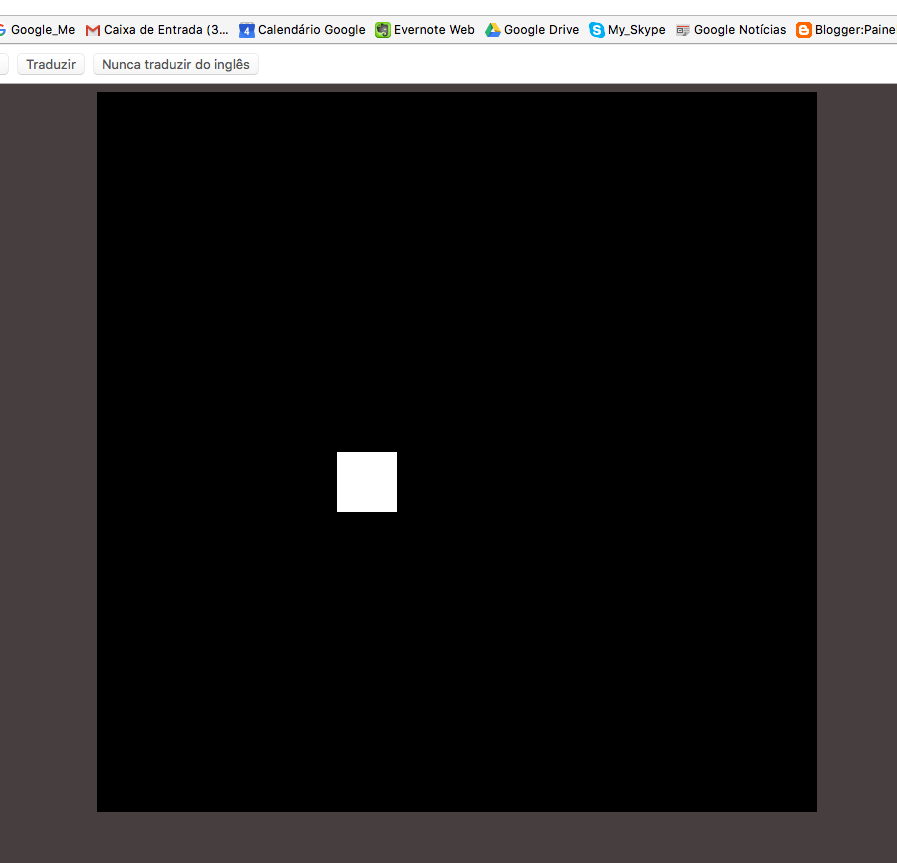Click the Google G icon beside Google_Me
Viewport: 897px width, 863px height.
click(x=3, y=30)
